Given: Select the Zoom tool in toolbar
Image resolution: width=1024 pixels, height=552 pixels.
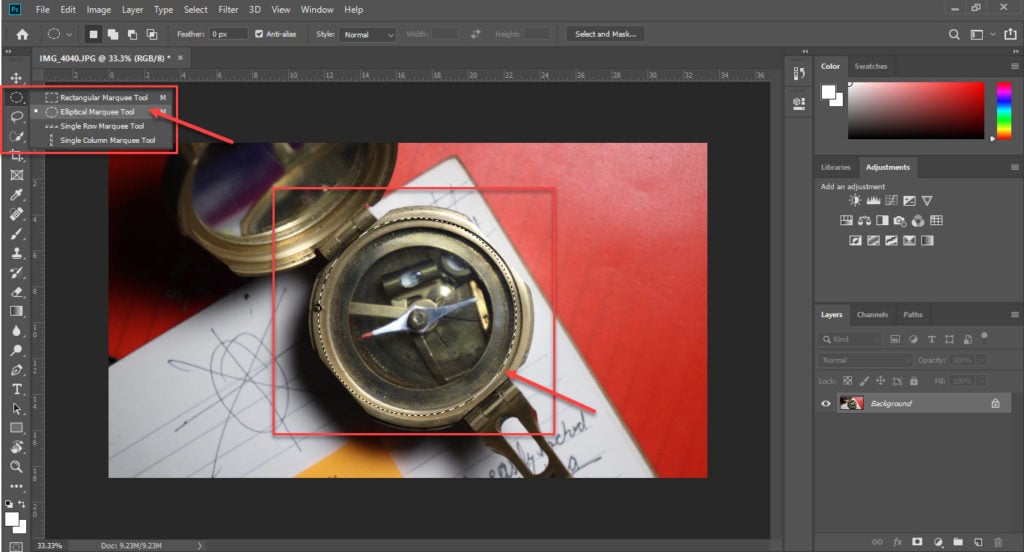Looking at the screenshot, I should [16, 467].
